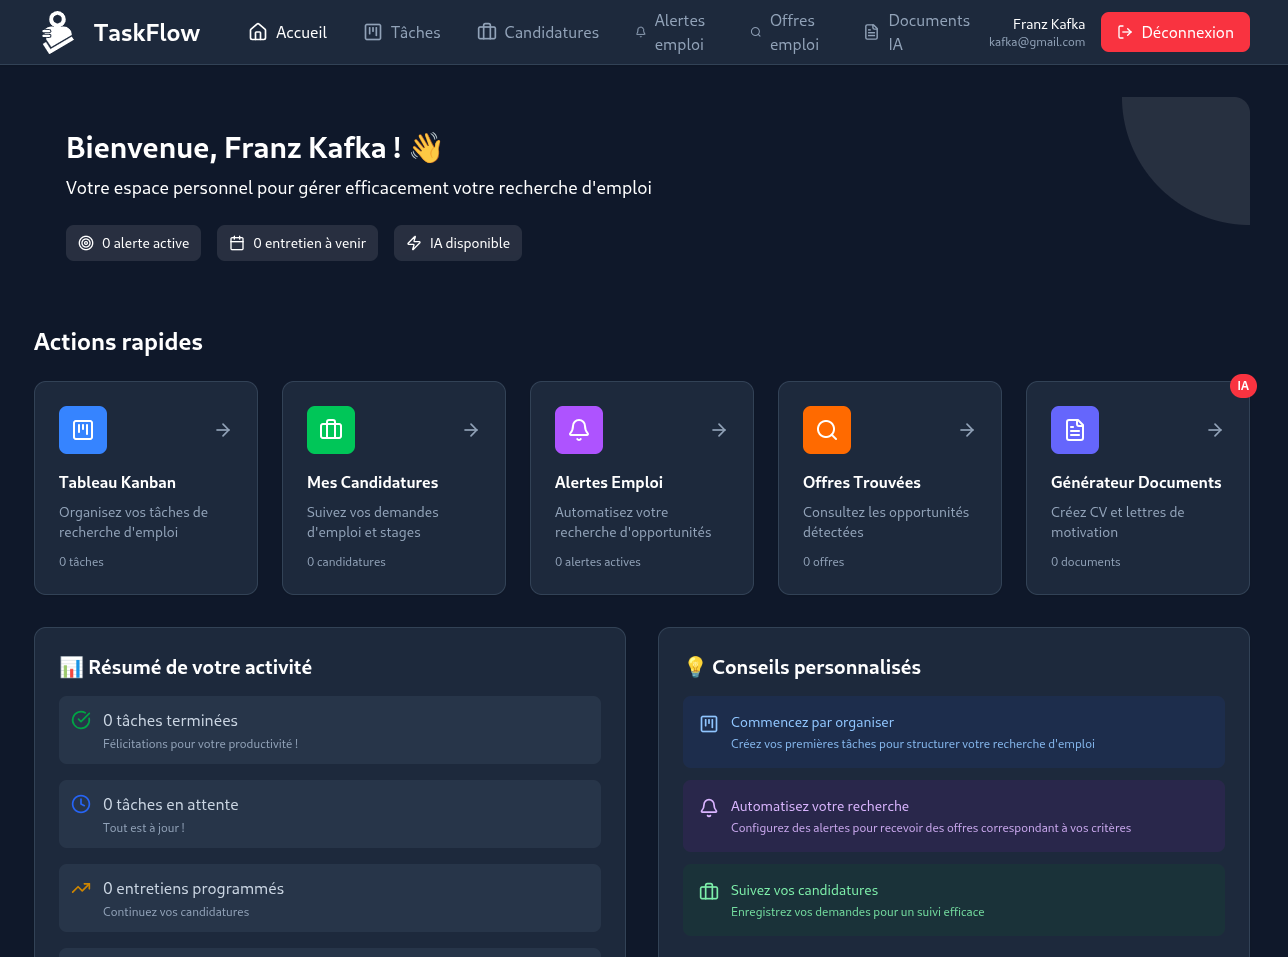Image resolution: width=1288 pixels, height=957 pixels.
Task: Click the 0 alerte active chip
Action: coord(134,243)
